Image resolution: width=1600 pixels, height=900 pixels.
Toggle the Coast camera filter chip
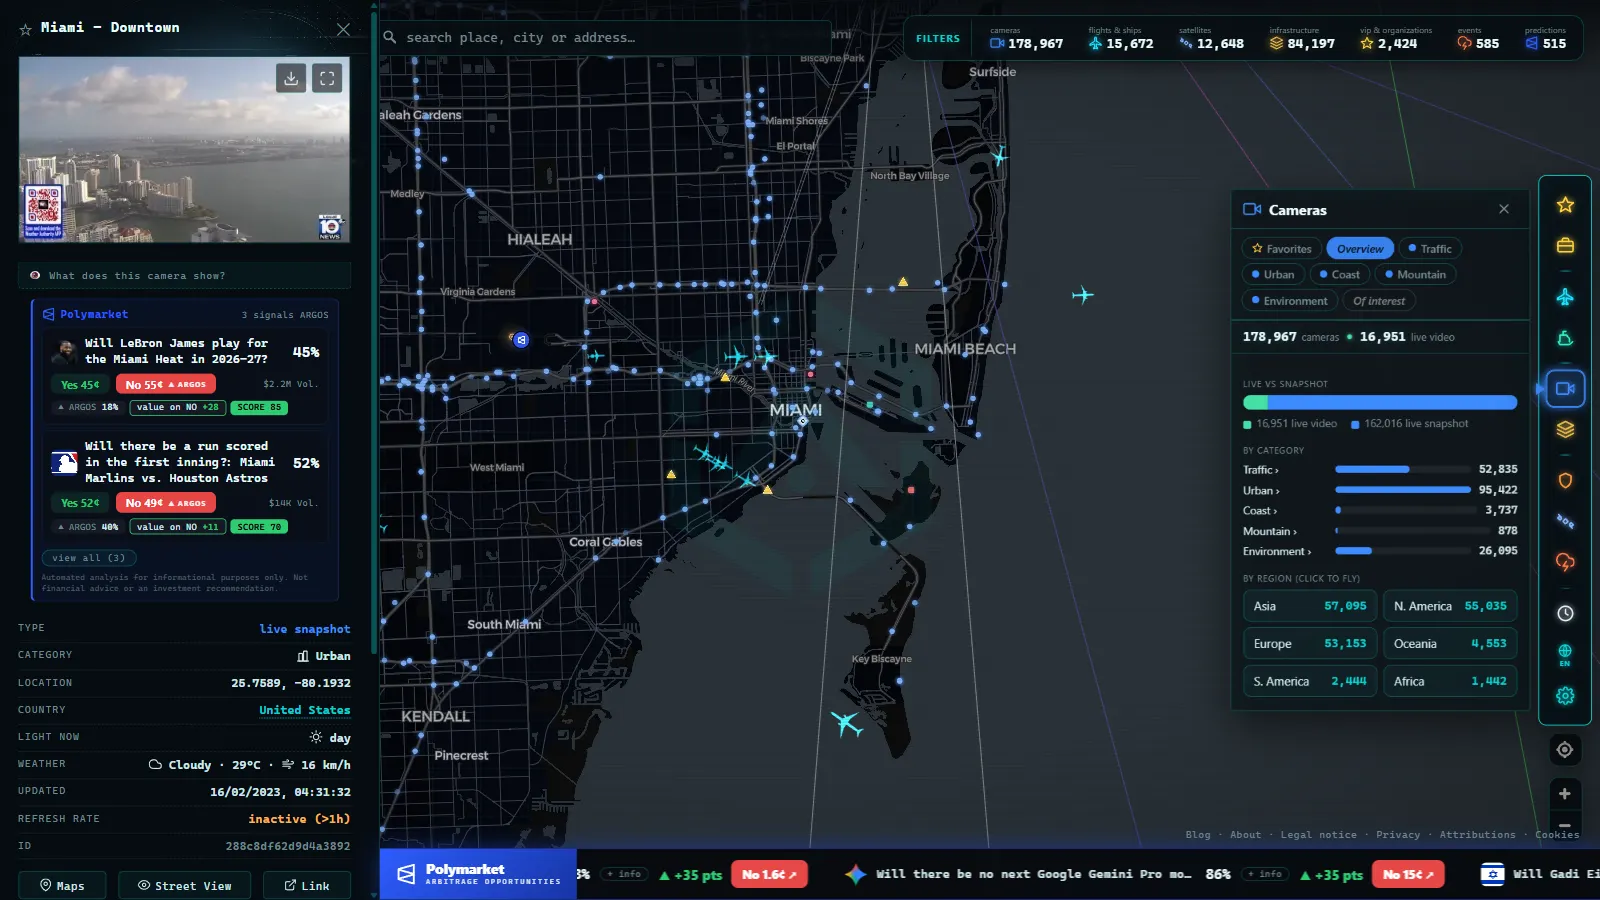[1339, 274]
